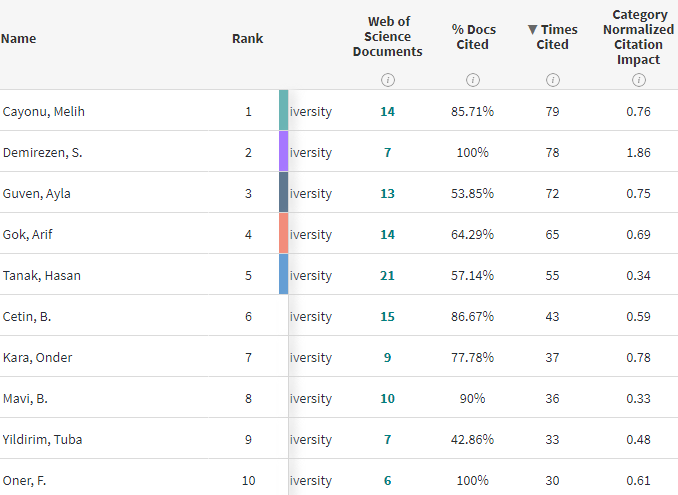
Task: Select the Kara, Onder name cell
Action: [38, 357]
